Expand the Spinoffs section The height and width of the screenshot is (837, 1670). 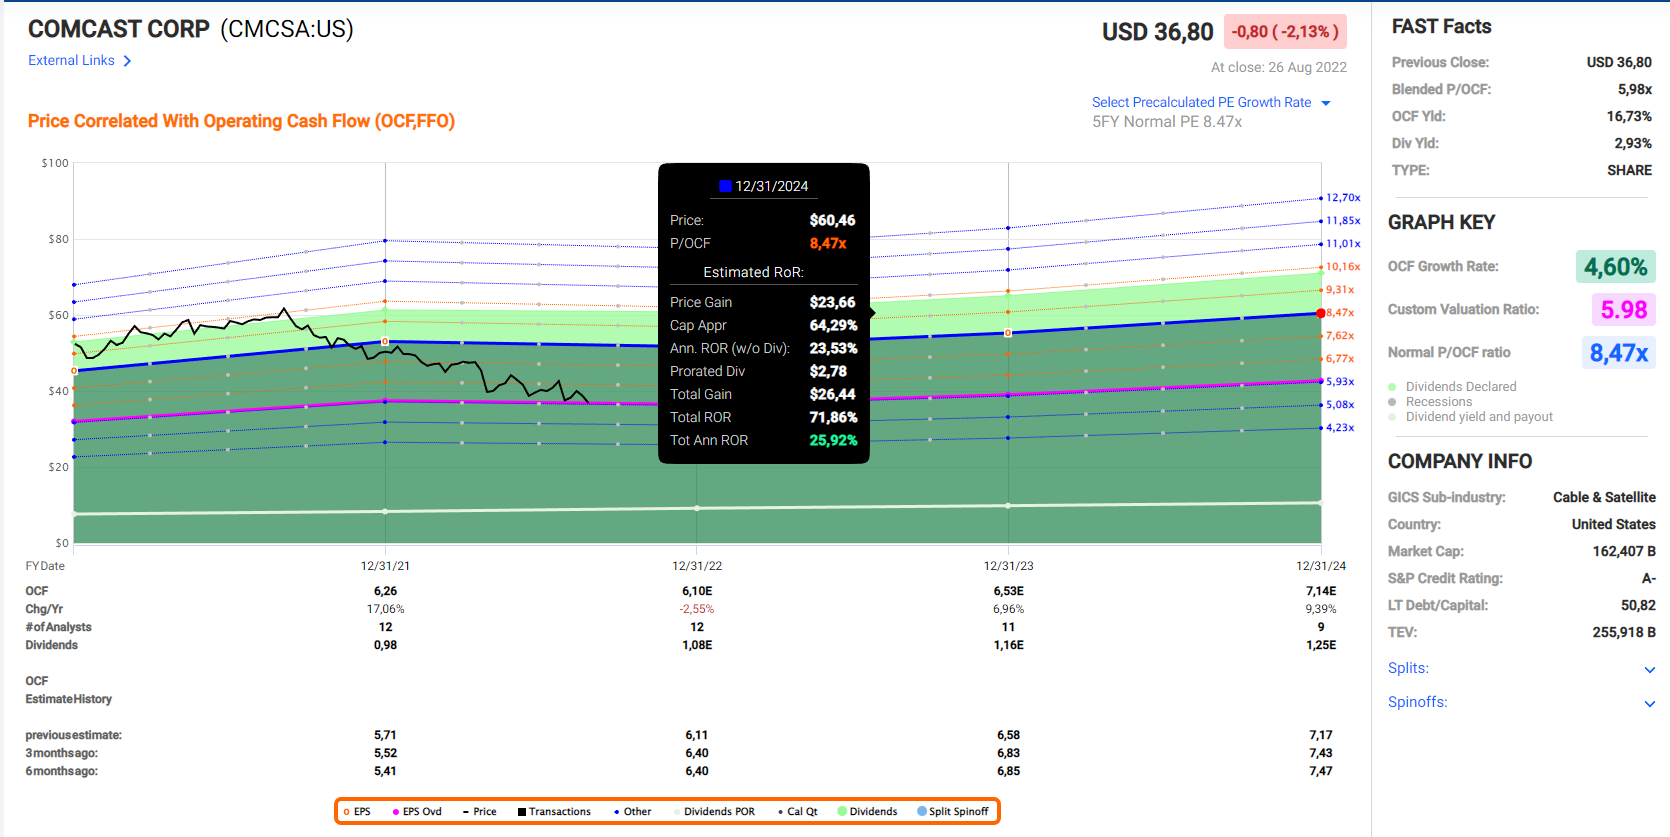(1649, 703)
